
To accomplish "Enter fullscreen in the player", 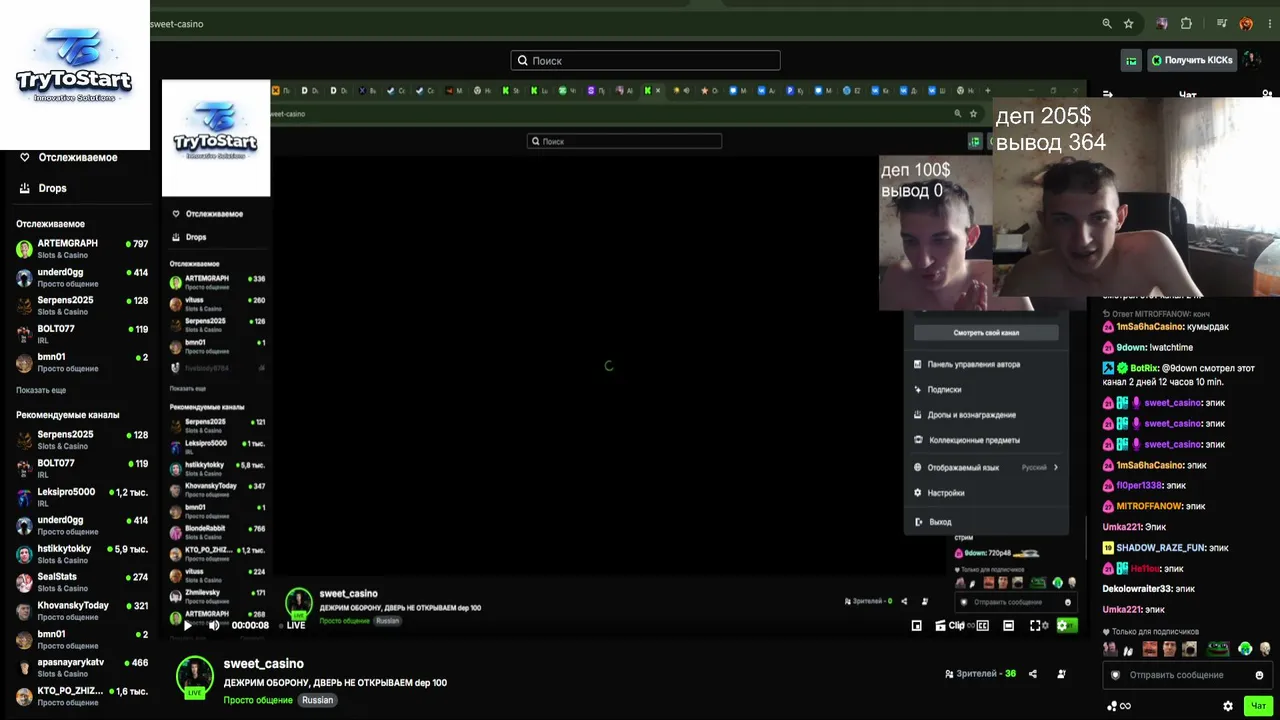I will tap(1036, 626).
